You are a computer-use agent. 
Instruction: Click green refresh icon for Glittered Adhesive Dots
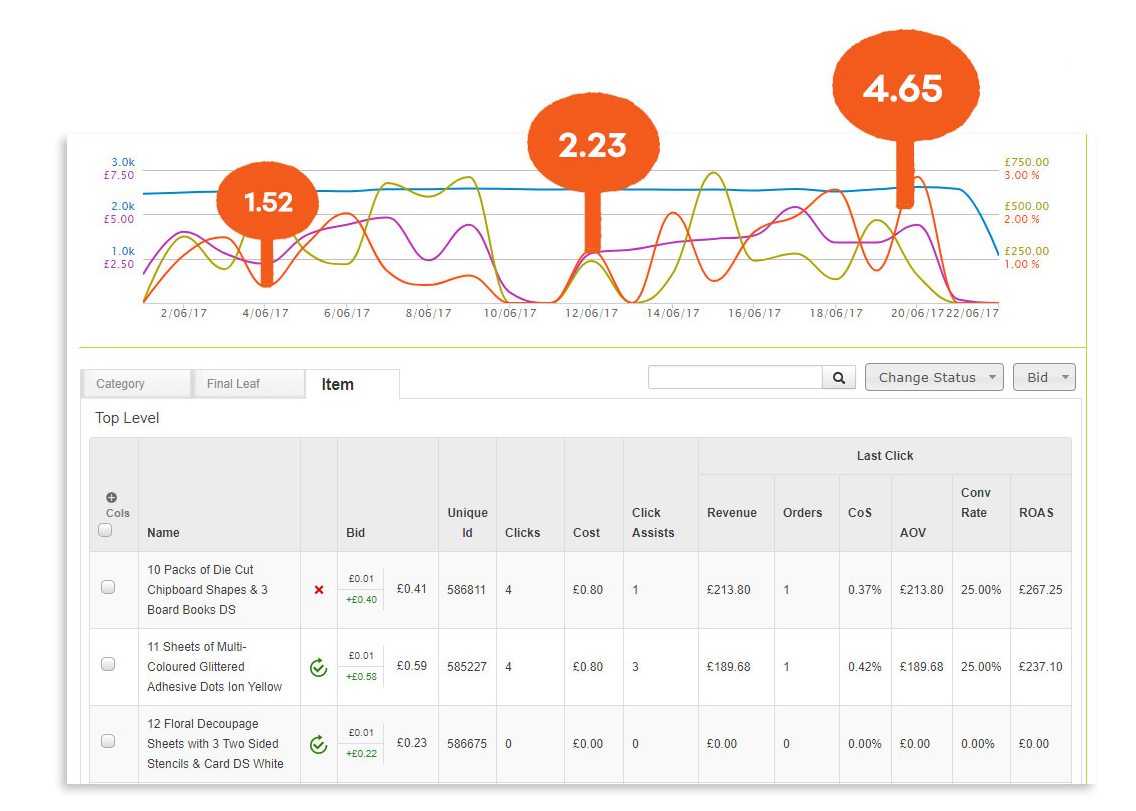319,667
